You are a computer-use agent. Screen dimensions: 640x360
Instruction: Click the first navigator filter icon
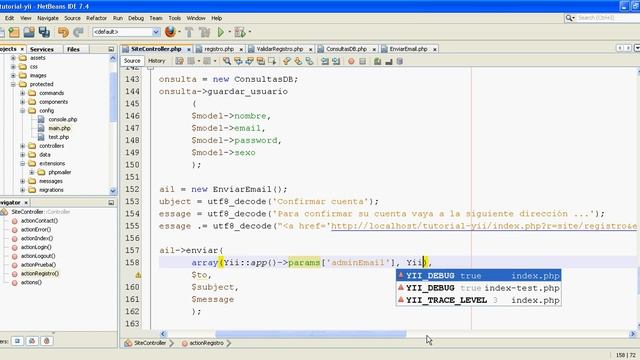click(17, 341)
